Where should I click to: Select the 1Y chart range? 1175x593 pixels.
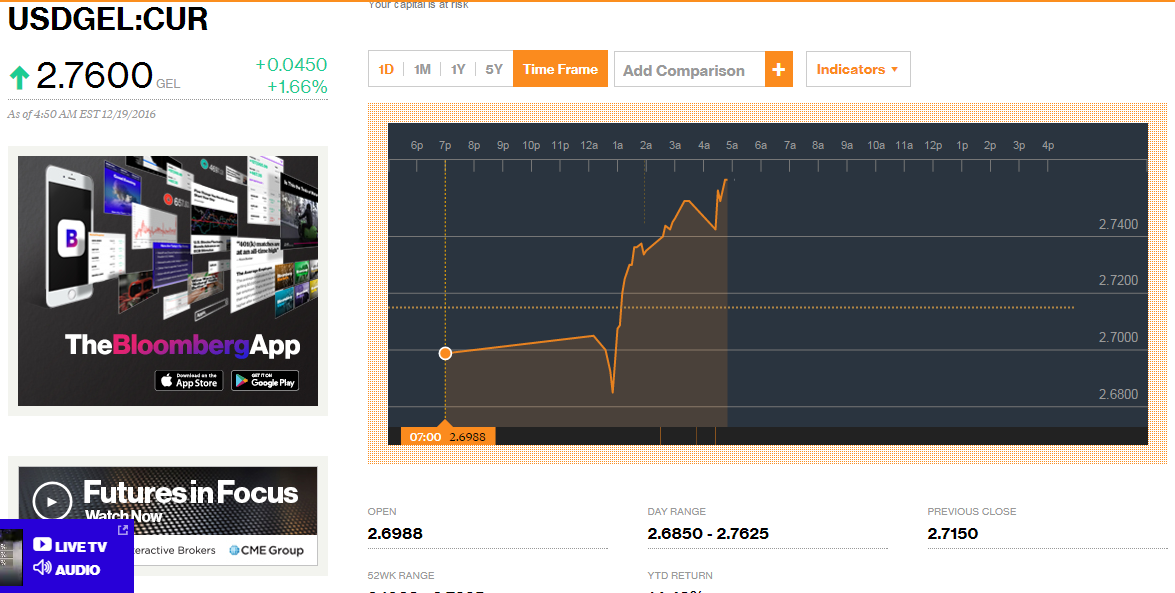(458, 70)
